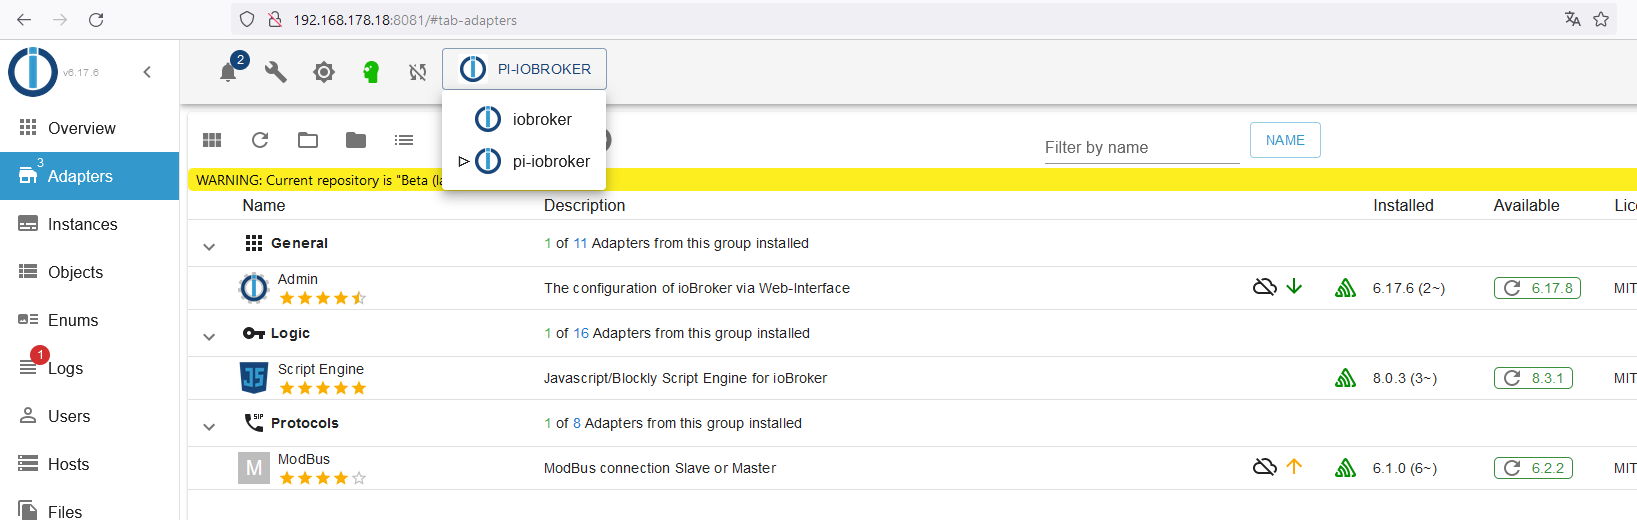Click the filled folder expand icon

pyautogui.click(x=356, y=140)
